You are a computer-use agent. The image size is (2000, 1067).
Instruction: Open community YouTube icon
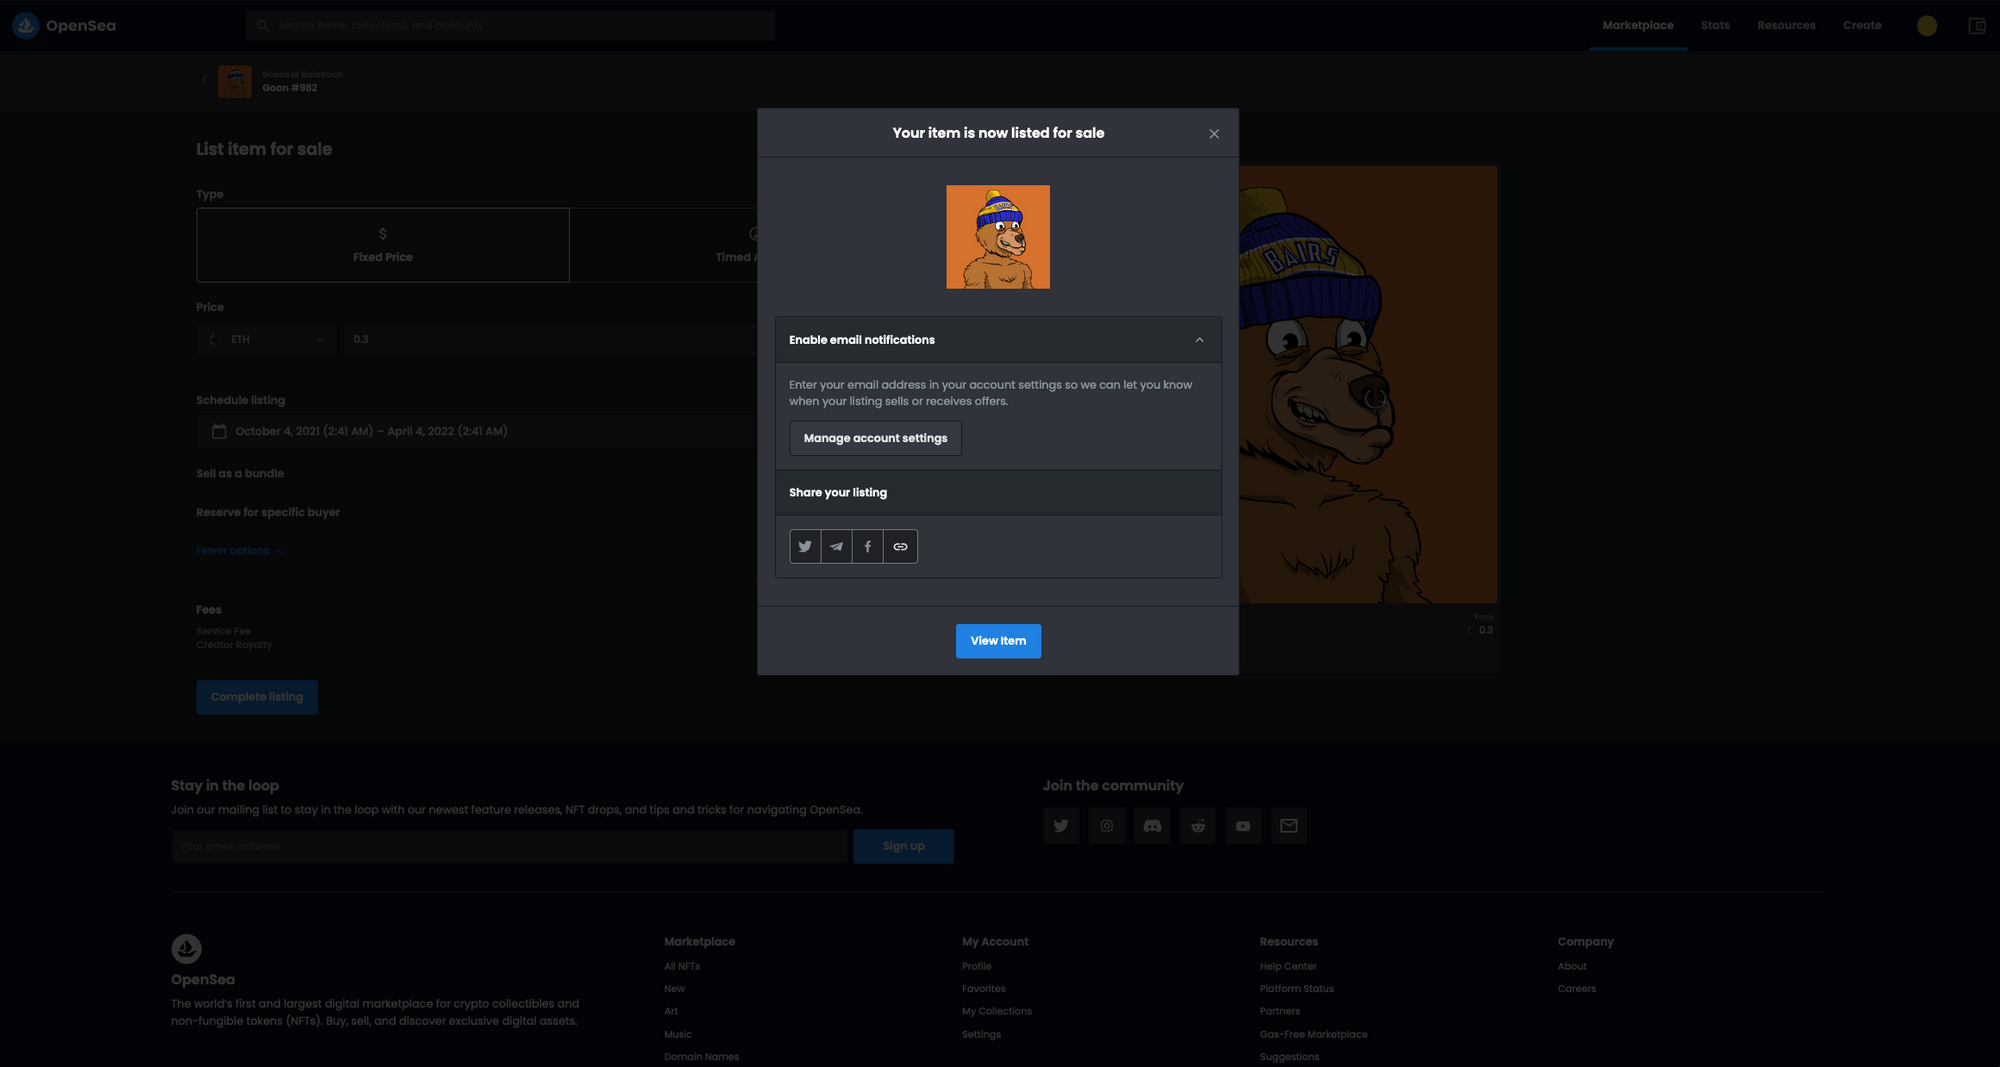tap(1243, 826)
